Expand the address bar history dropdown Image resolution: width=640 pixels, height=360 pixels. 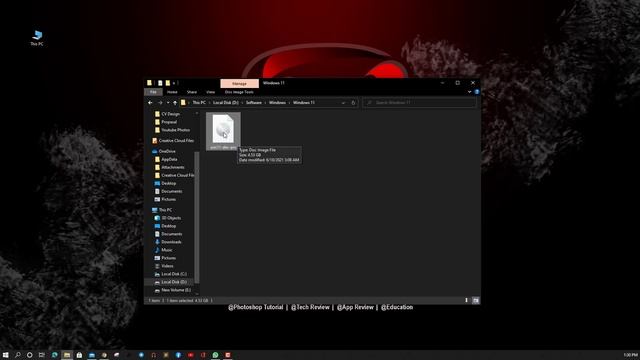(343, 103)
